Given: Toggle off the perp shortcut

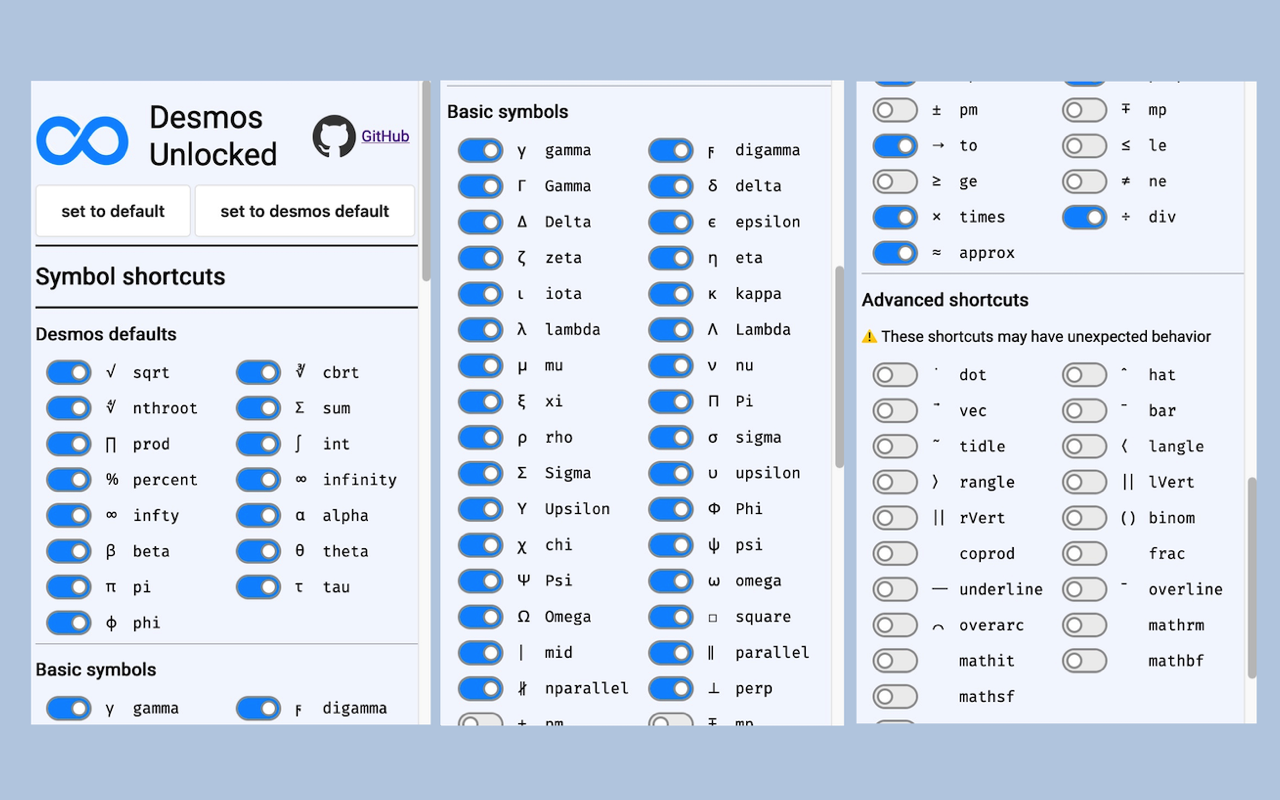Looking at the screenshot, I should (x=669, y=688).
